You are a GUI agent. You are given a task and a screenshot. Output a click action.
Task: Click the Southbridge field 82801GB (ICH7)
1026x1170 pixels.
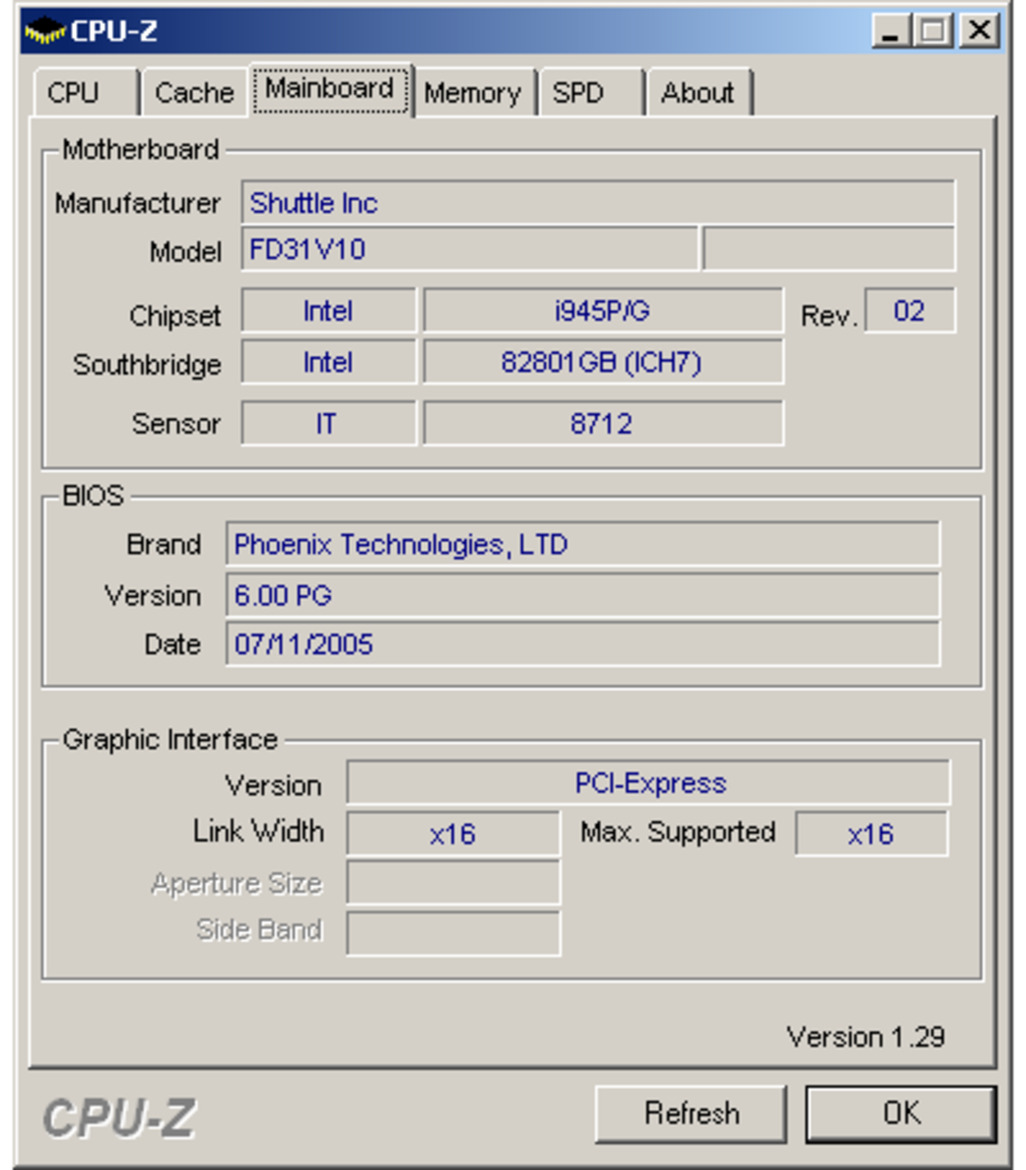[602, 362]
